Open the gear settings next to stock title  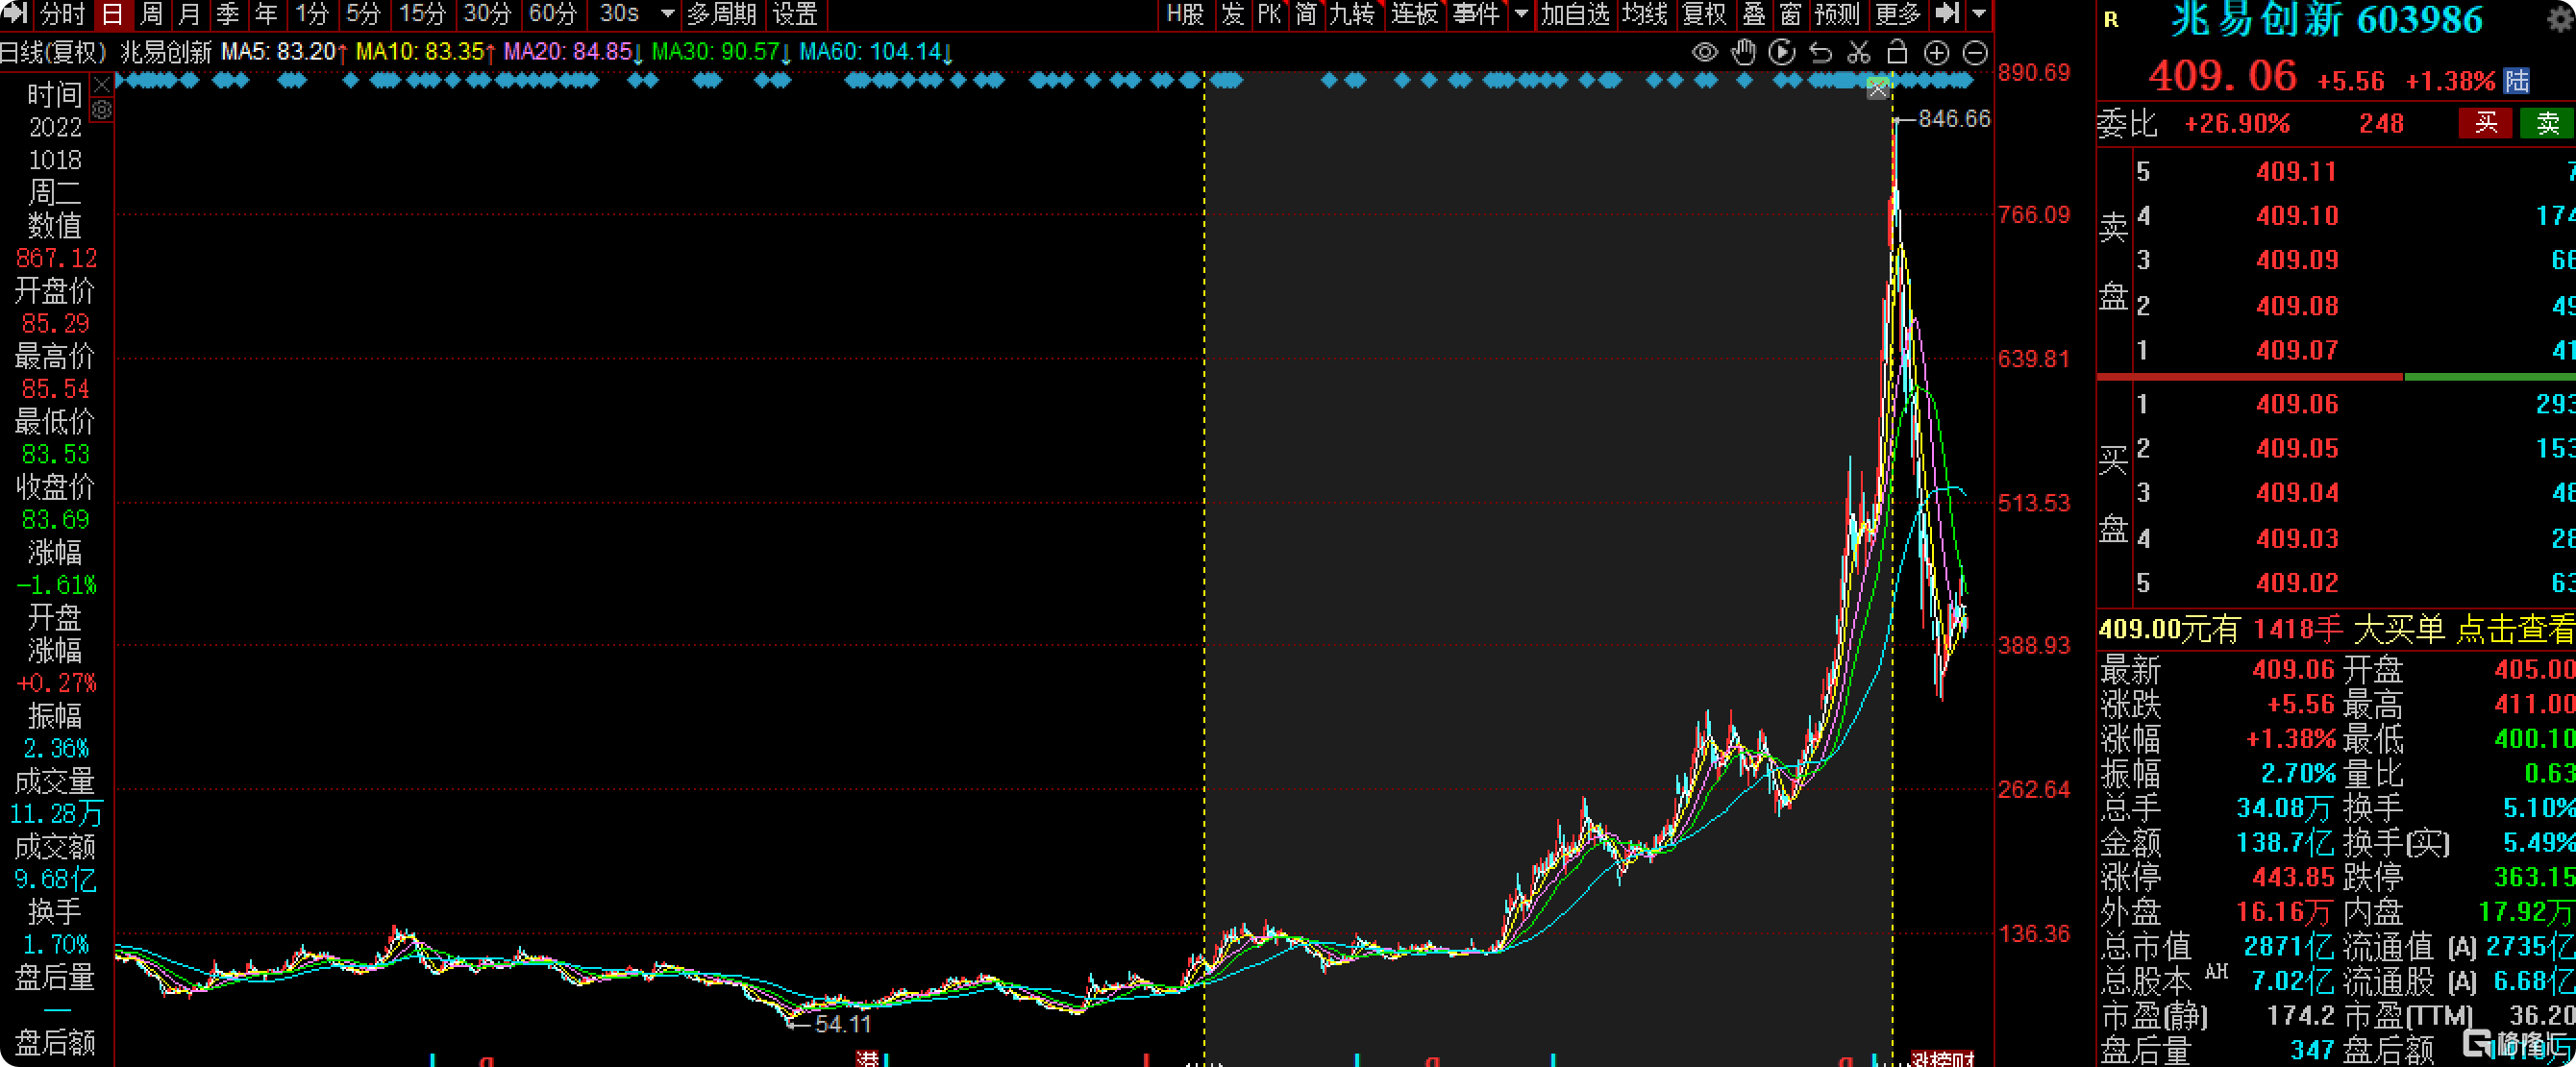tap(2561, 20)
